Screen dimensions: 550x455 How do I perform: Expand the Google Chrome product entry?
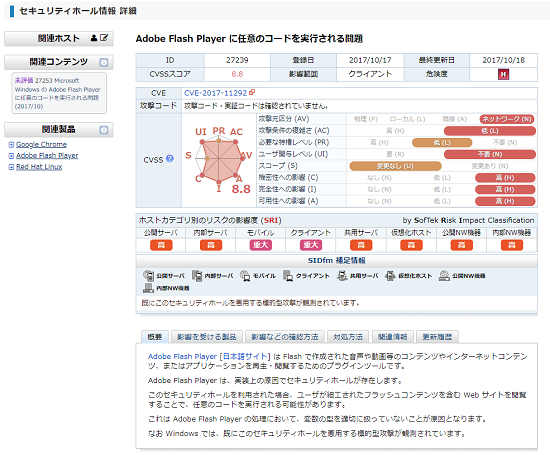(x=11, y=145)
